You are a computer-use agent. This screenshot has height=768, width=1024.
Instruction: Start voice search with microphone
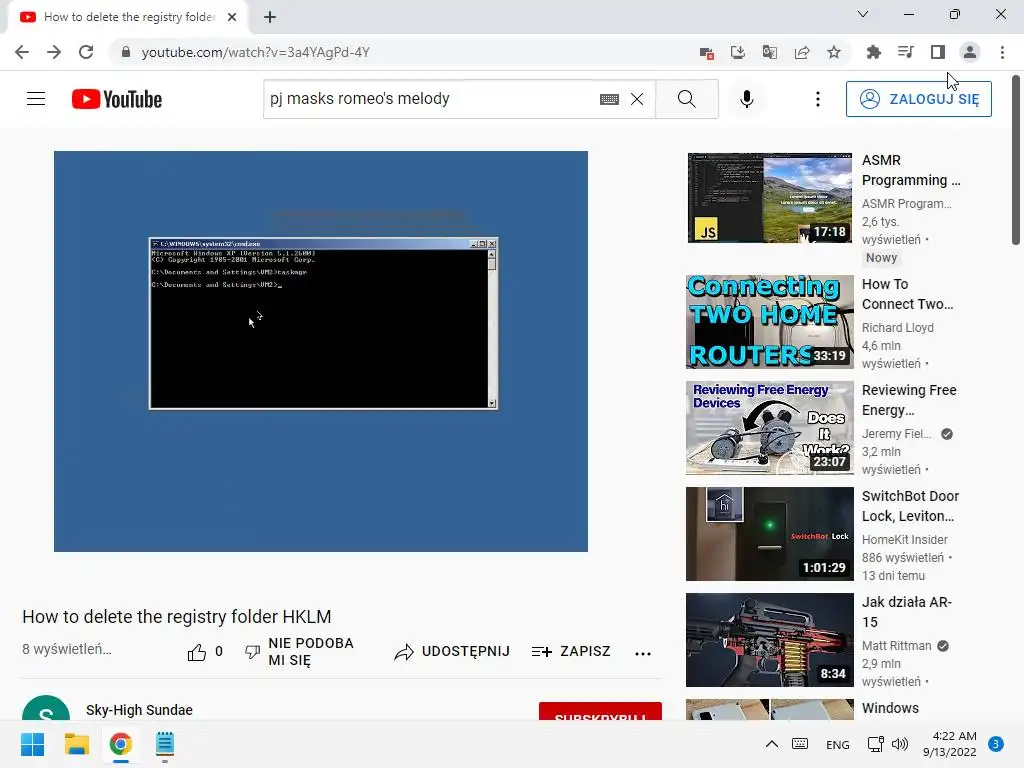[x=746, y=99]
